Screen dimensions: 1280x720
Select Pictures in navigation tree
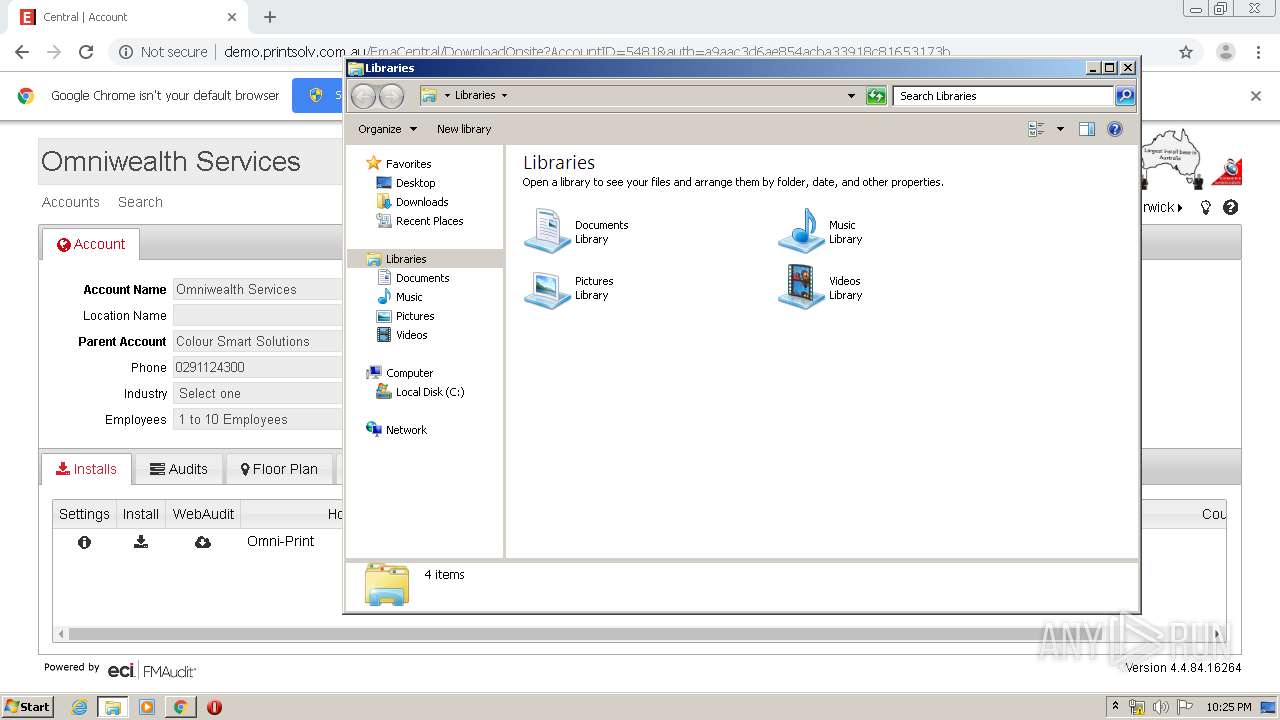(414, 316)
